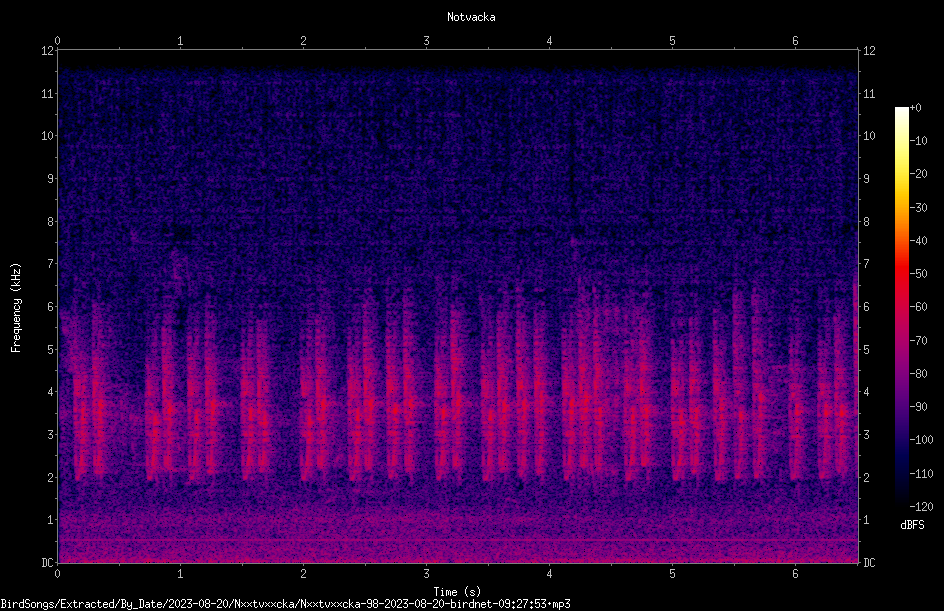This screenshot has height=611, width=944.
Task: Select the 1 second mark on bottom axis
Action: 180,574
